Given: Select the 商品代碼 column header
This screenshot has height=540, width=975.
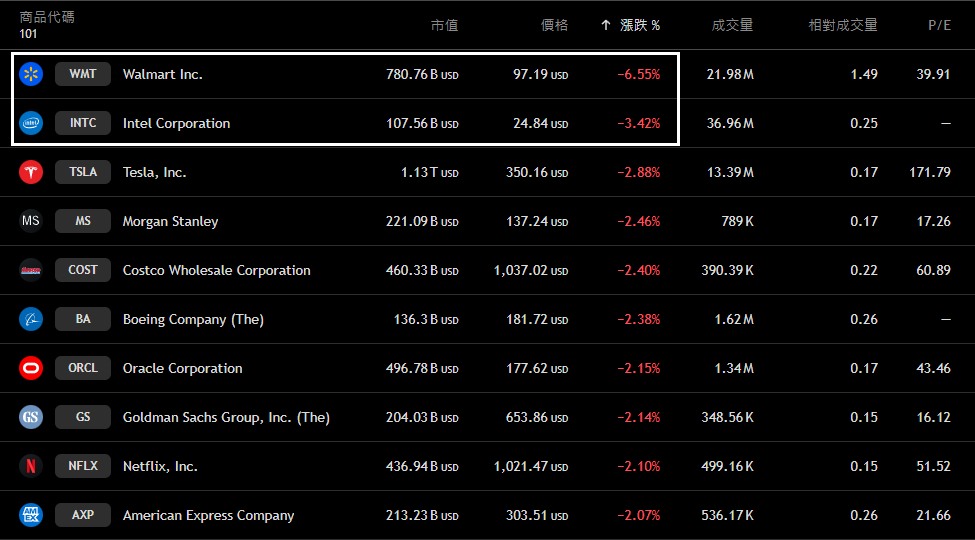Looking at the screenshot, I should pyautogui.click(x=47, y=17).
